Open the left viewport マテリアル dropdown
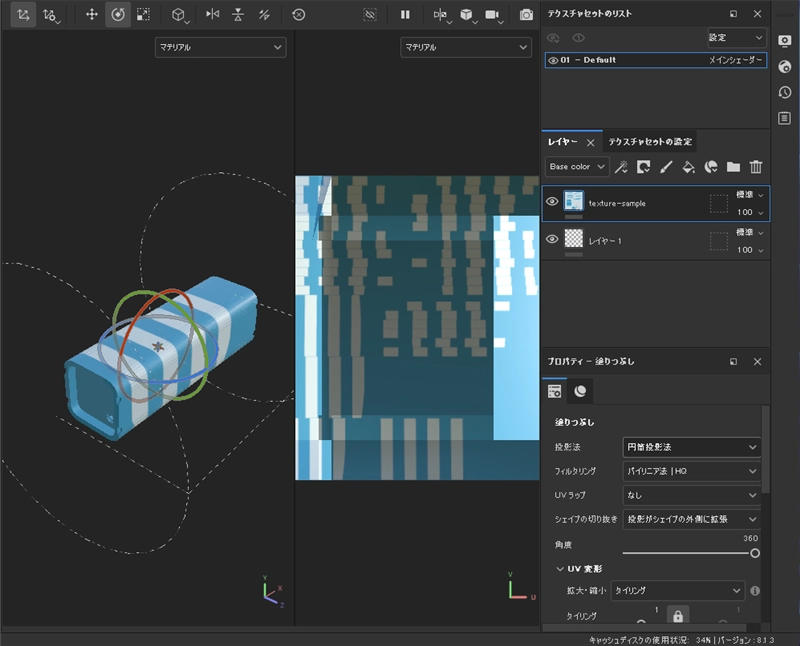 pyautogui.click(x=220, y=47)
